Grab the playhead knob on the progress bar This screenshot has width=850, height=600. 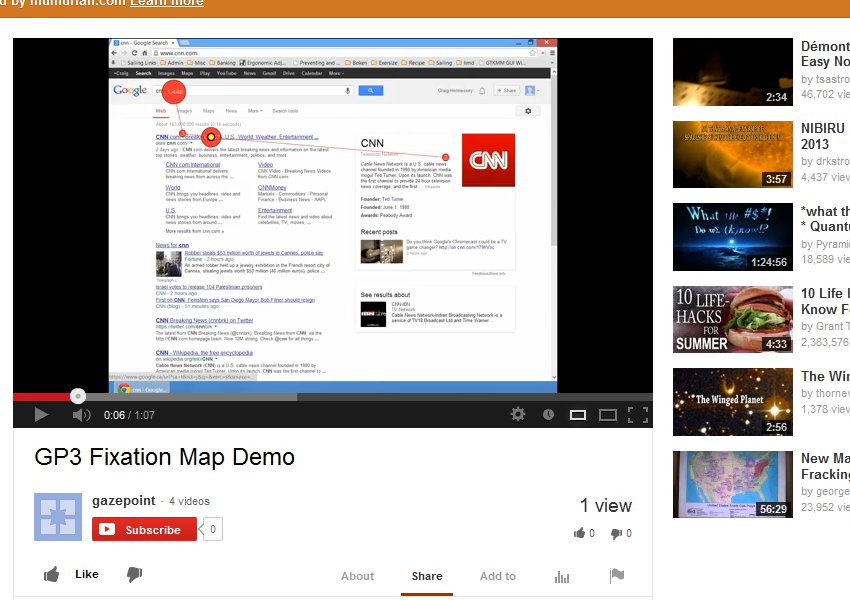tap(78, 396)
